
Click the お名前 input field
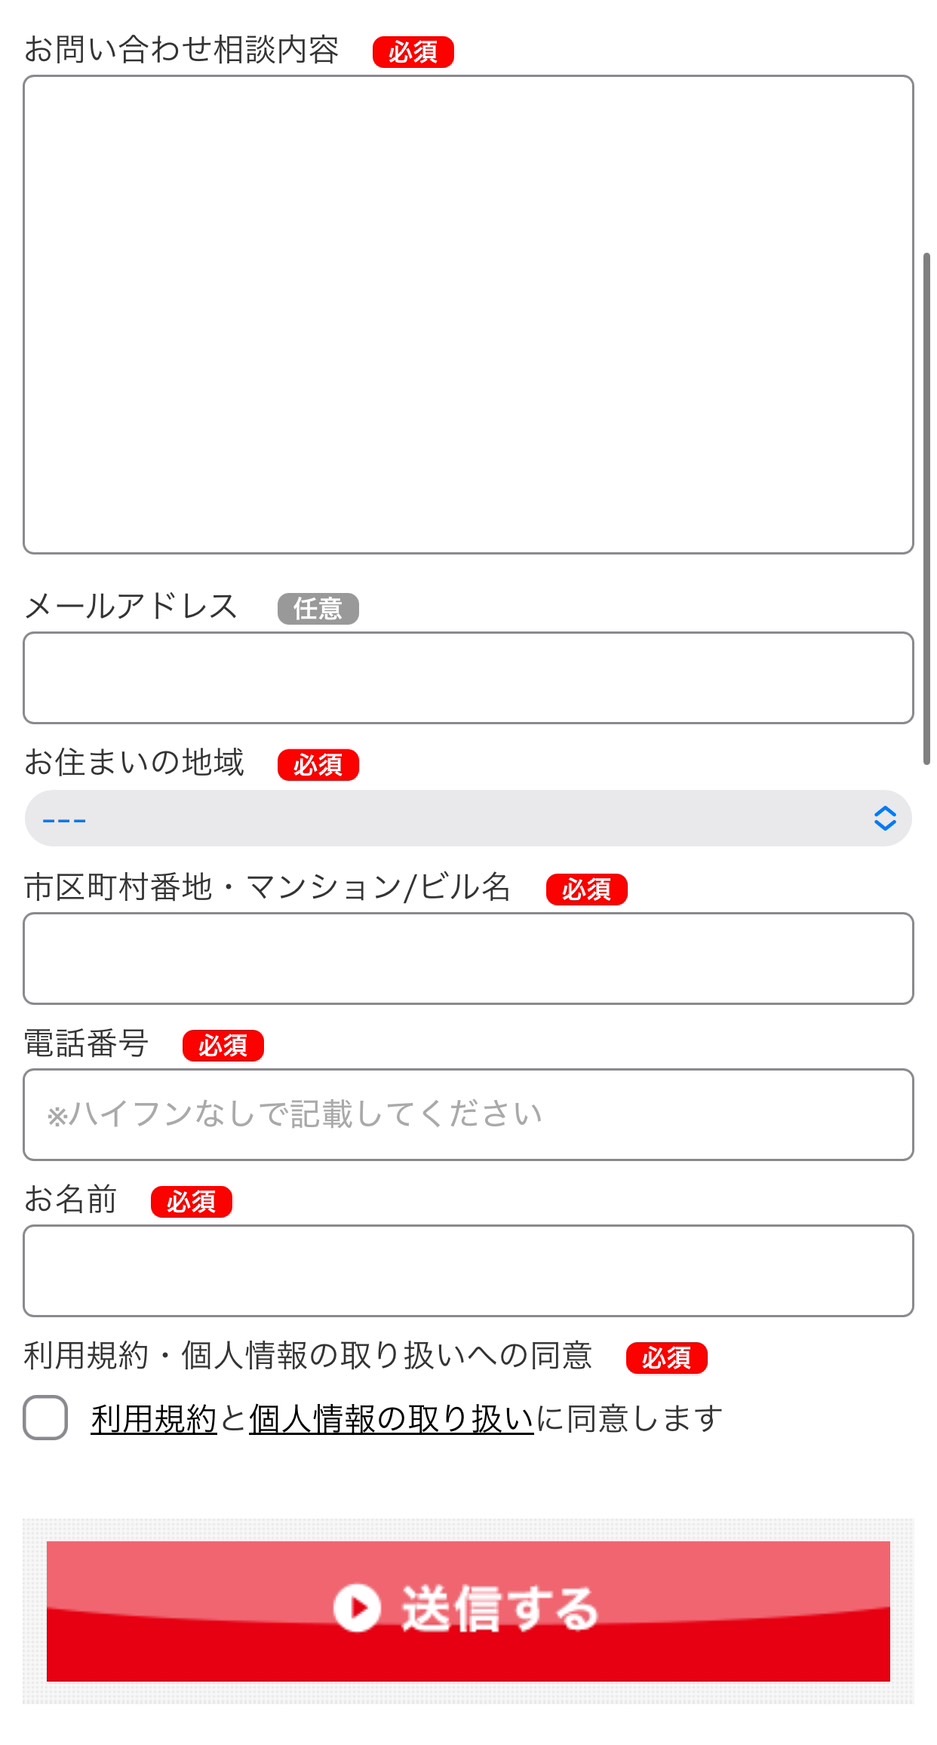(468, 1270)
